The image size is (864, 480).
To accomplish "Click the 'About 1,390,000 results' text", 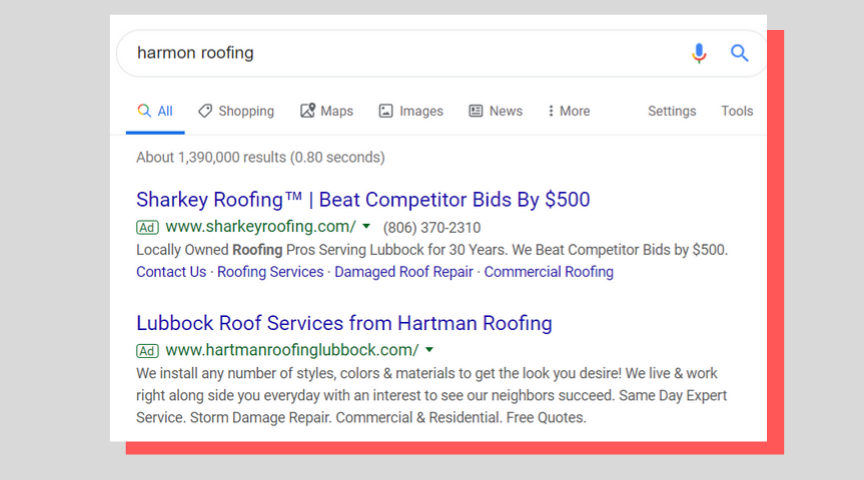I will click(x=261, y=158).
